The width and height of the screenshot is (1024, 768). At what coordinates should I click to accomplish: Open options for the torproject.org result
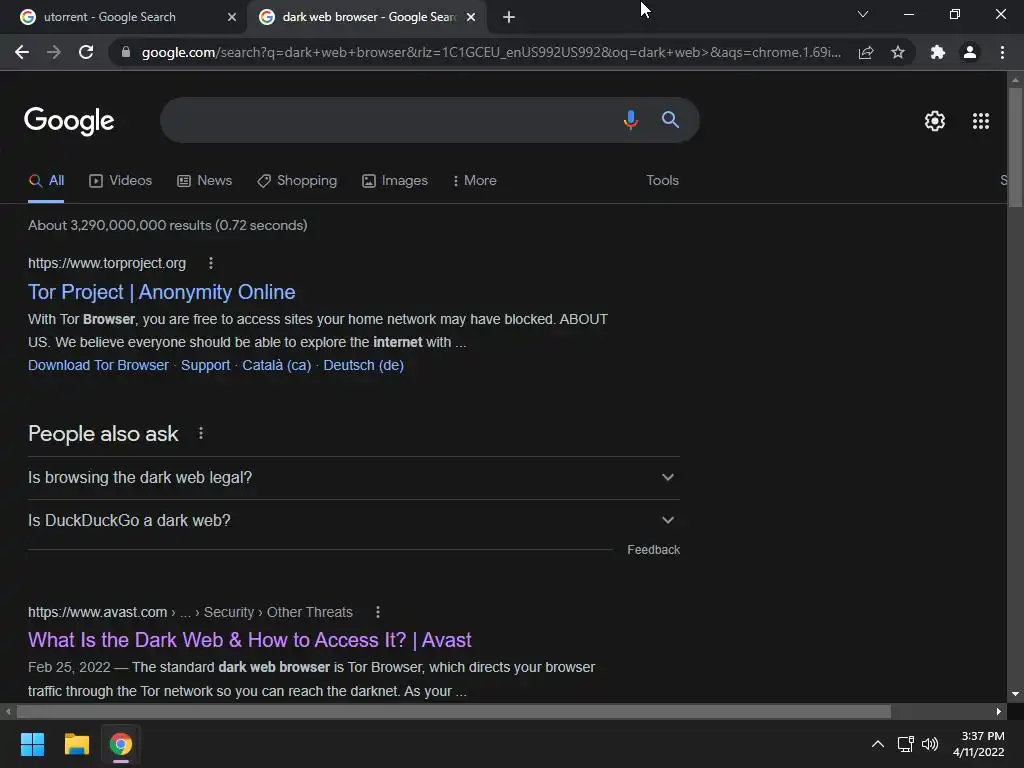[210, 263]
